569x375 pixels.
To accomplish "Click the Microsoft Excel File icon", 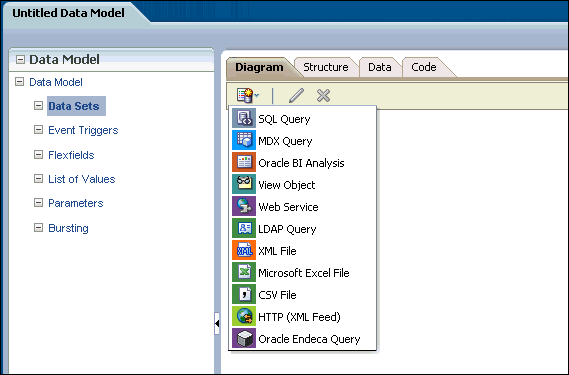I will tap(244, 272).
